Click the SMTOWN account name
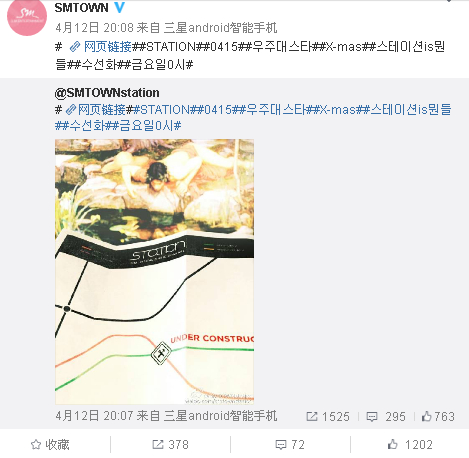The height and width of the screenshot is (458, 469). [x=82, y=8]
